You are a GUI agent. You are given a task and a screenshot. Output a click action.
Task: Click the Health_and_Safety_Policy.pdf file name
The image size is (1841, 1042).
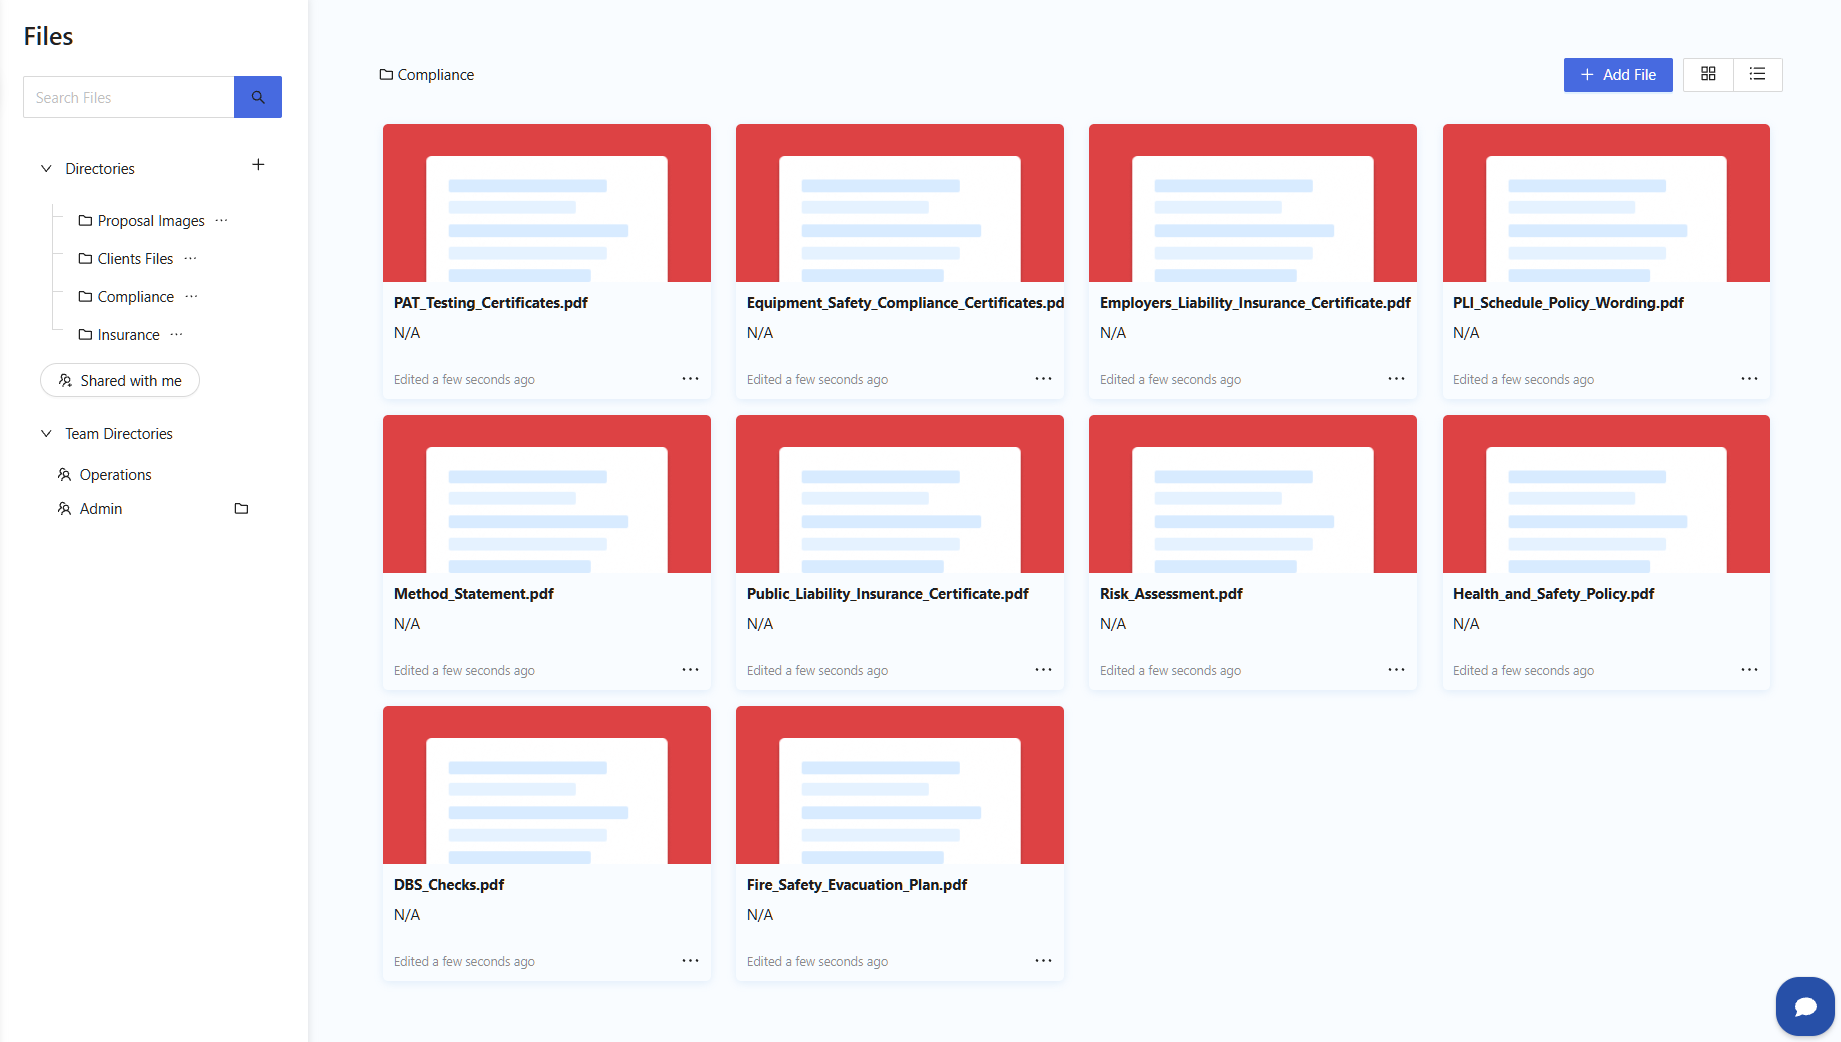1553,594
